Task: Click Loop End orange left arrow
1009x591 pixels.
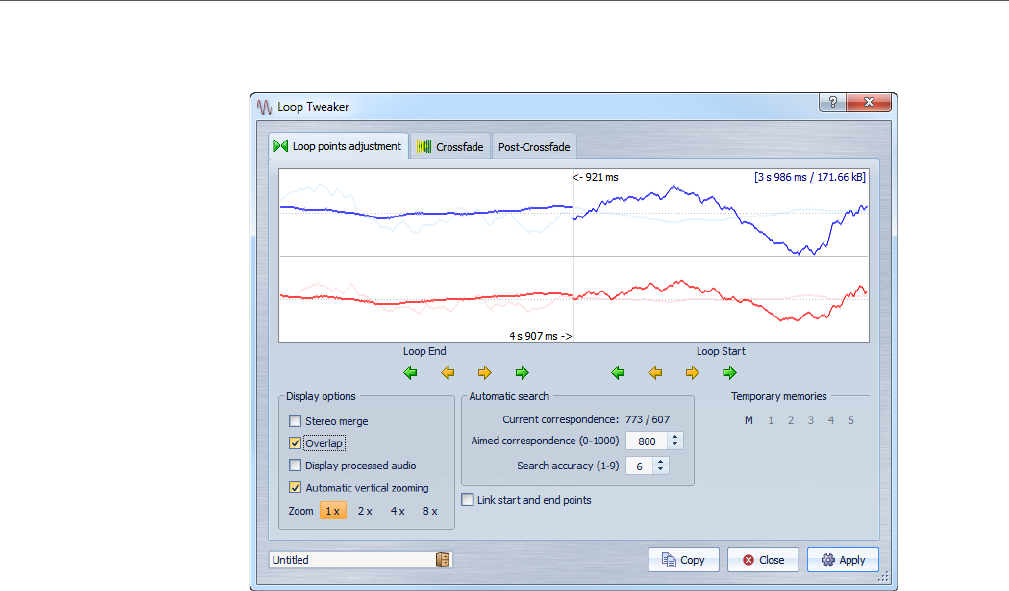Action: point(448,373)
